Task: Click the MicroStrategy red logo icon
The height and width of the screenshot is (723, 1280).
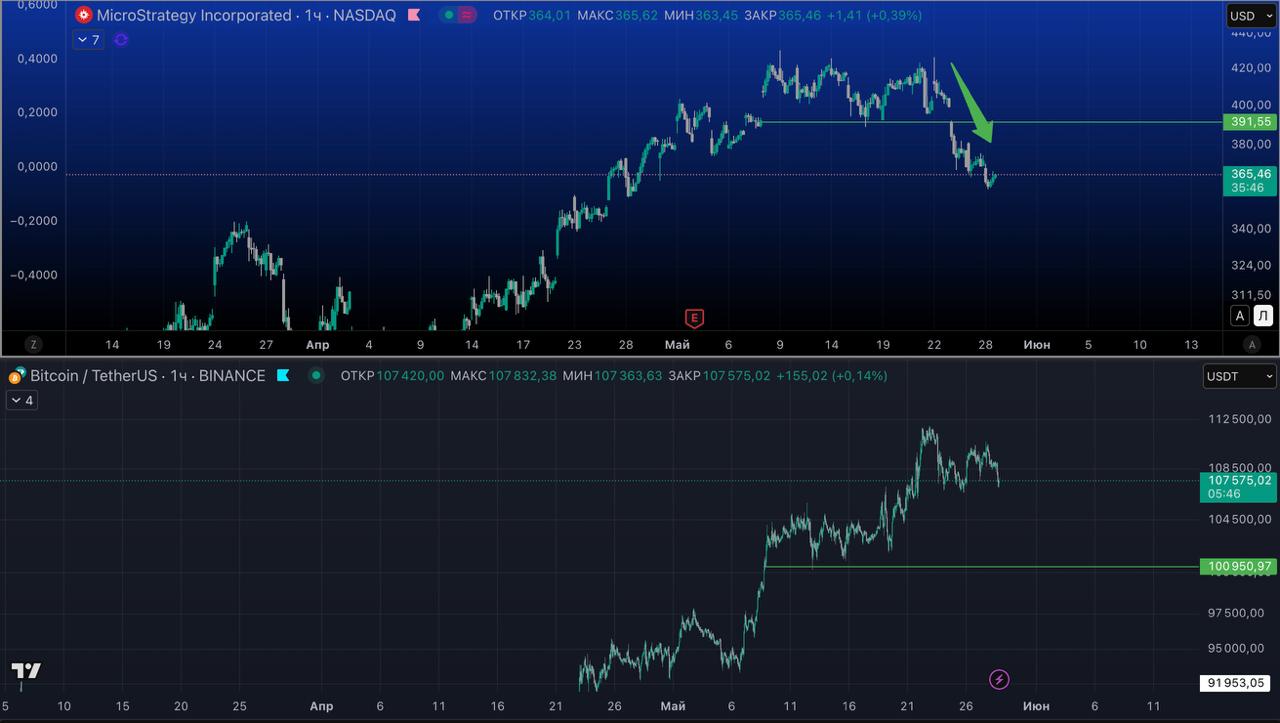Action: pyautogui.click(x=84, y=16)
